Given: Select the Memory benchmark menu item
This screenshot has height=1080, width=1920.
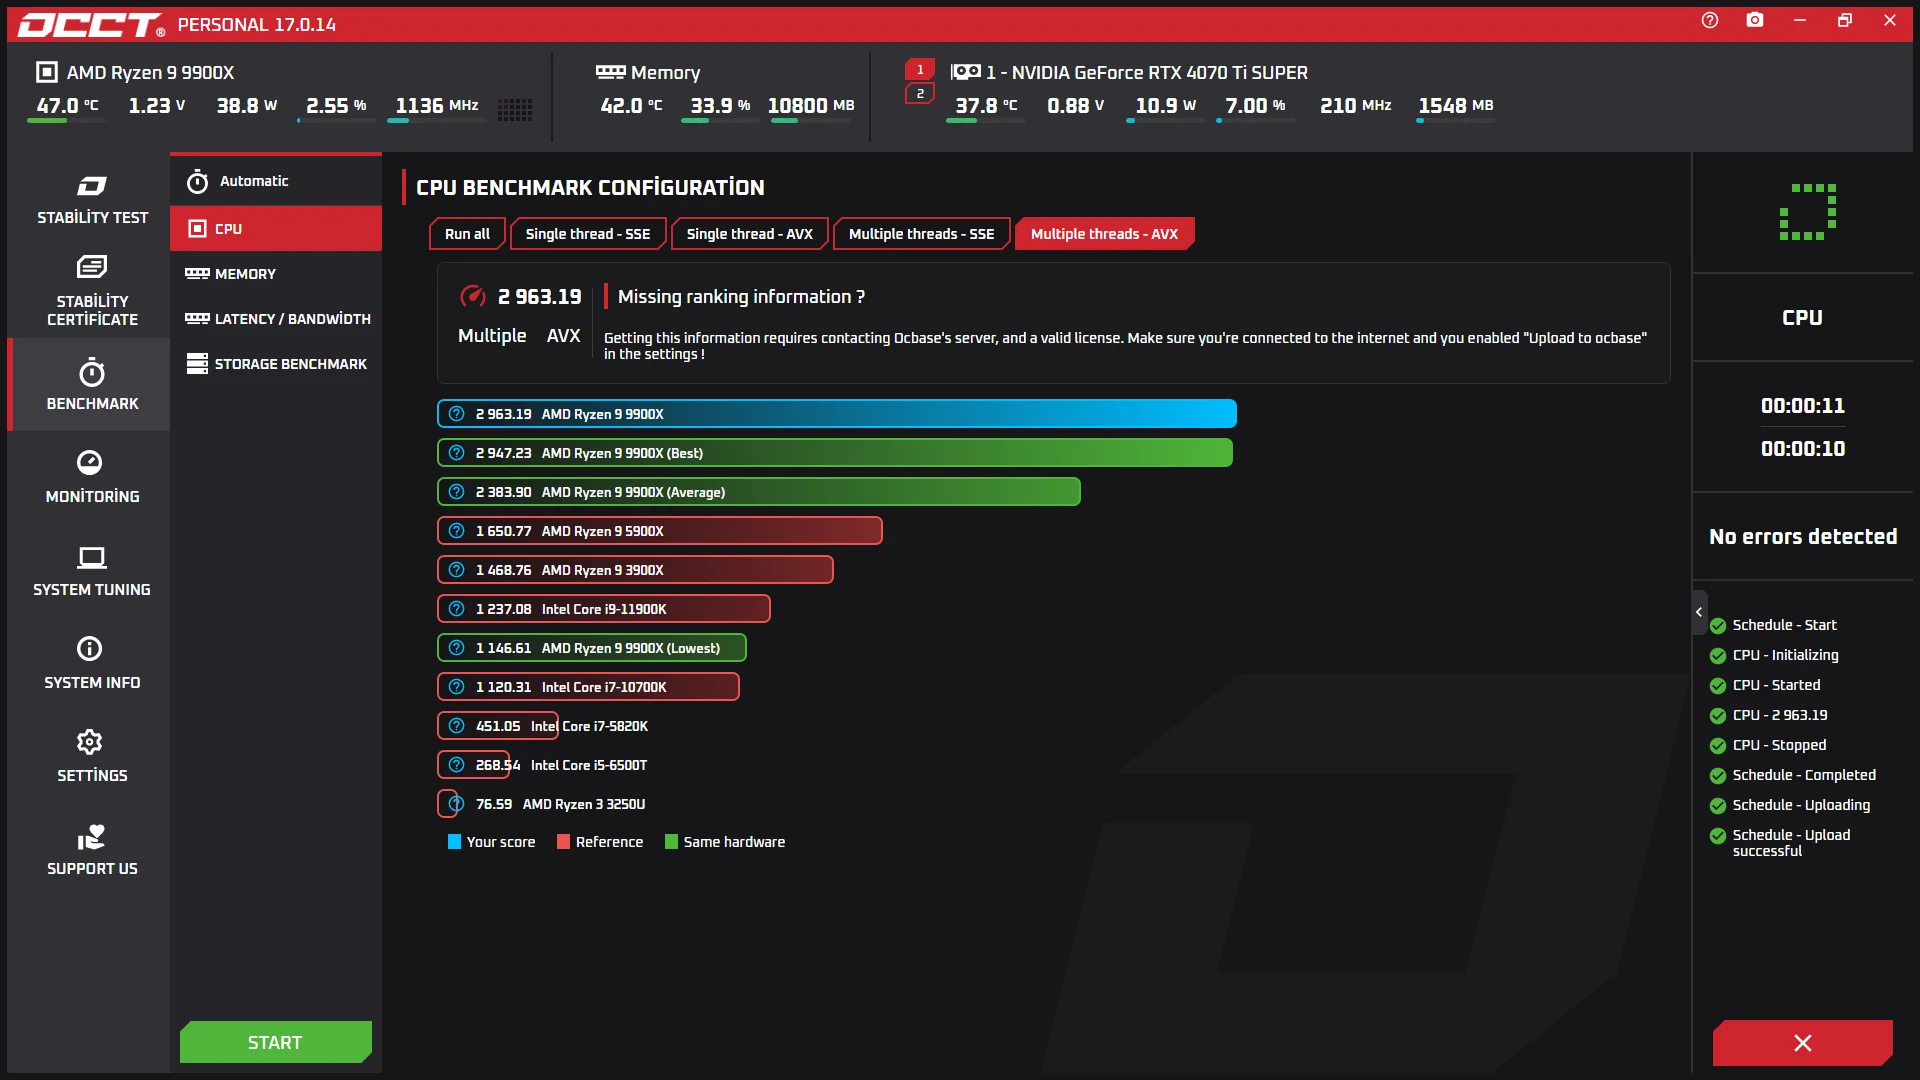Looking at the screenshot, I should pos(276,274).
